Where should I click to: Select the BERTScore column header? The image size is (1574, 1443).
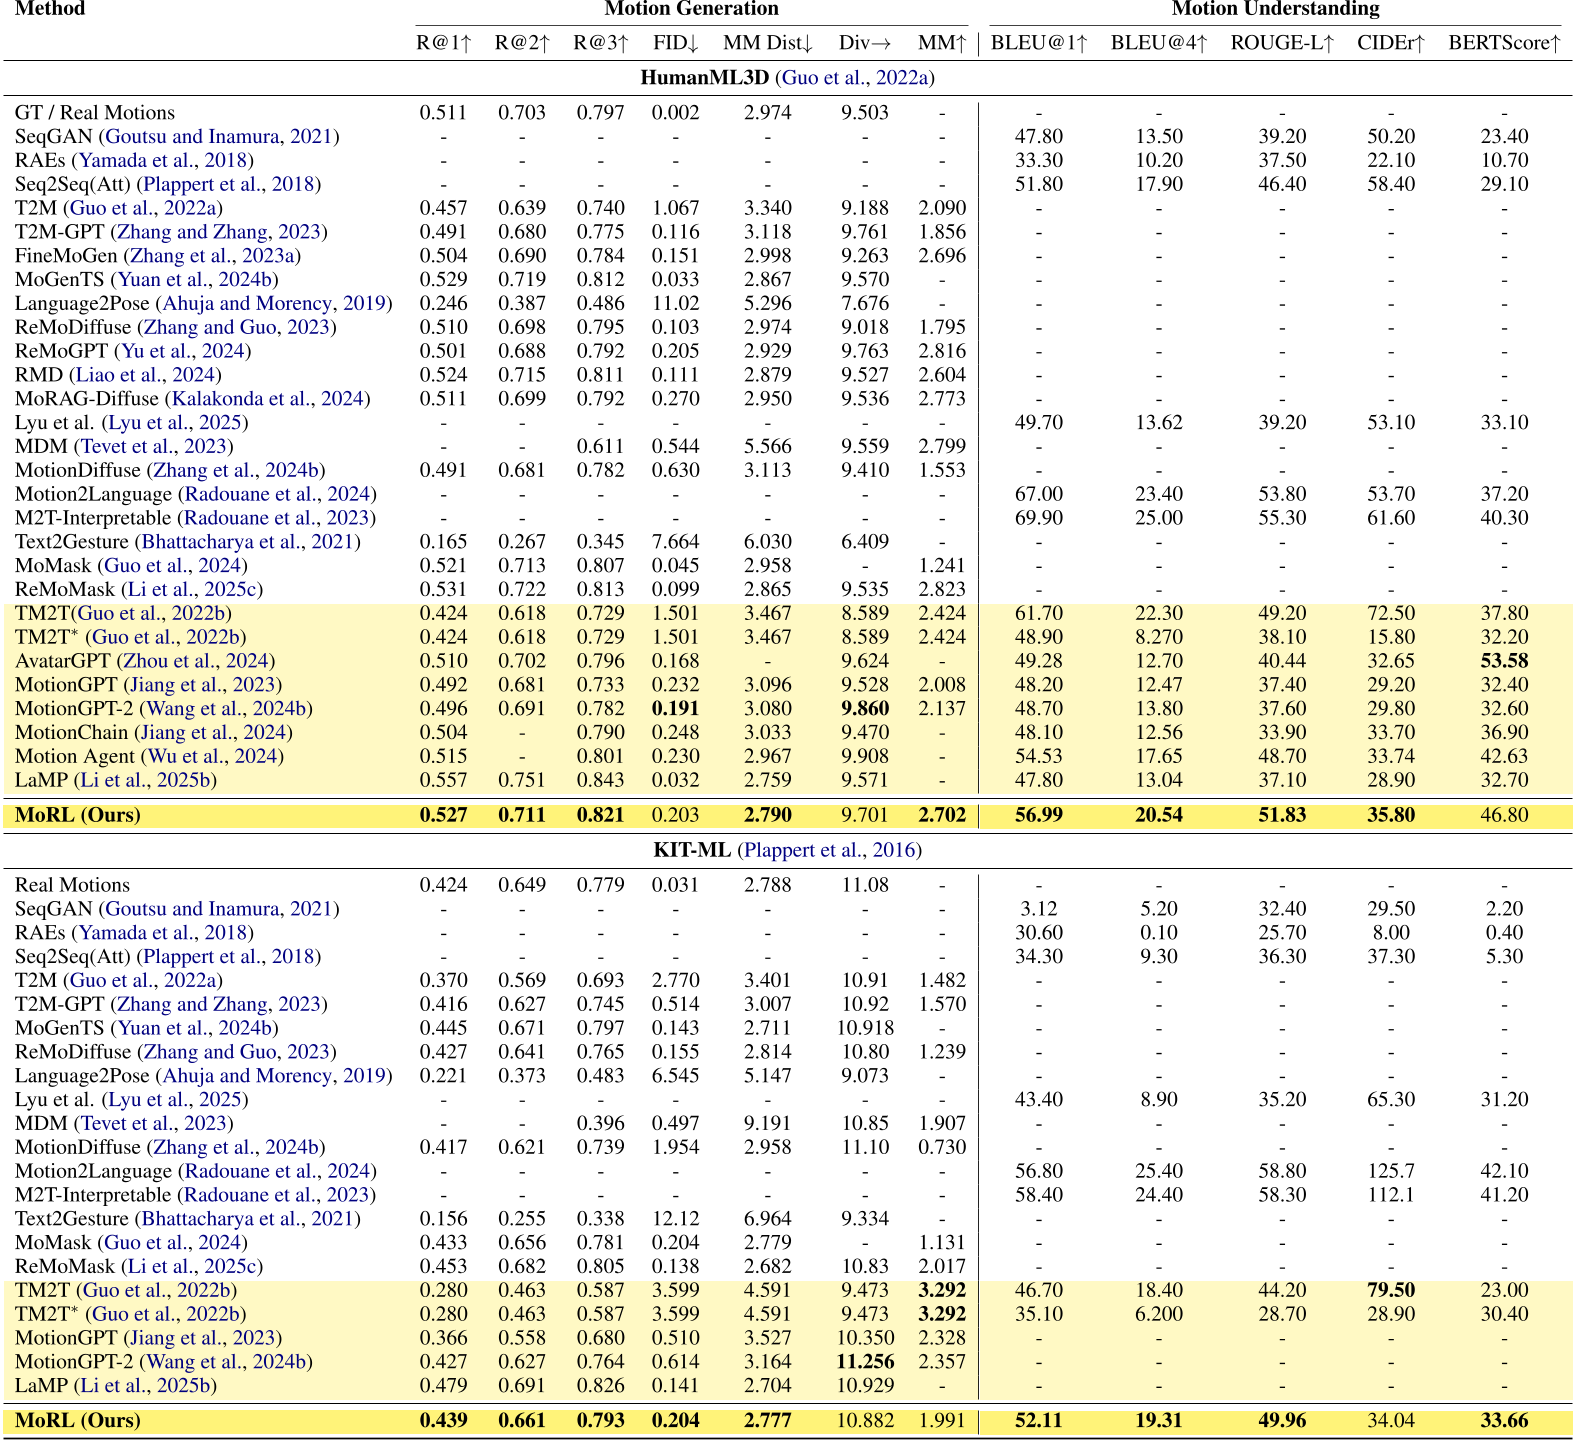coord(1504,43)
